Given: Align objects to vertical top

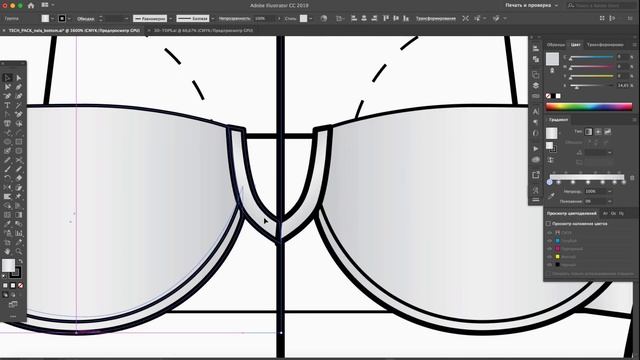Looking at the screenshot, I should click(x=386, y=18).
